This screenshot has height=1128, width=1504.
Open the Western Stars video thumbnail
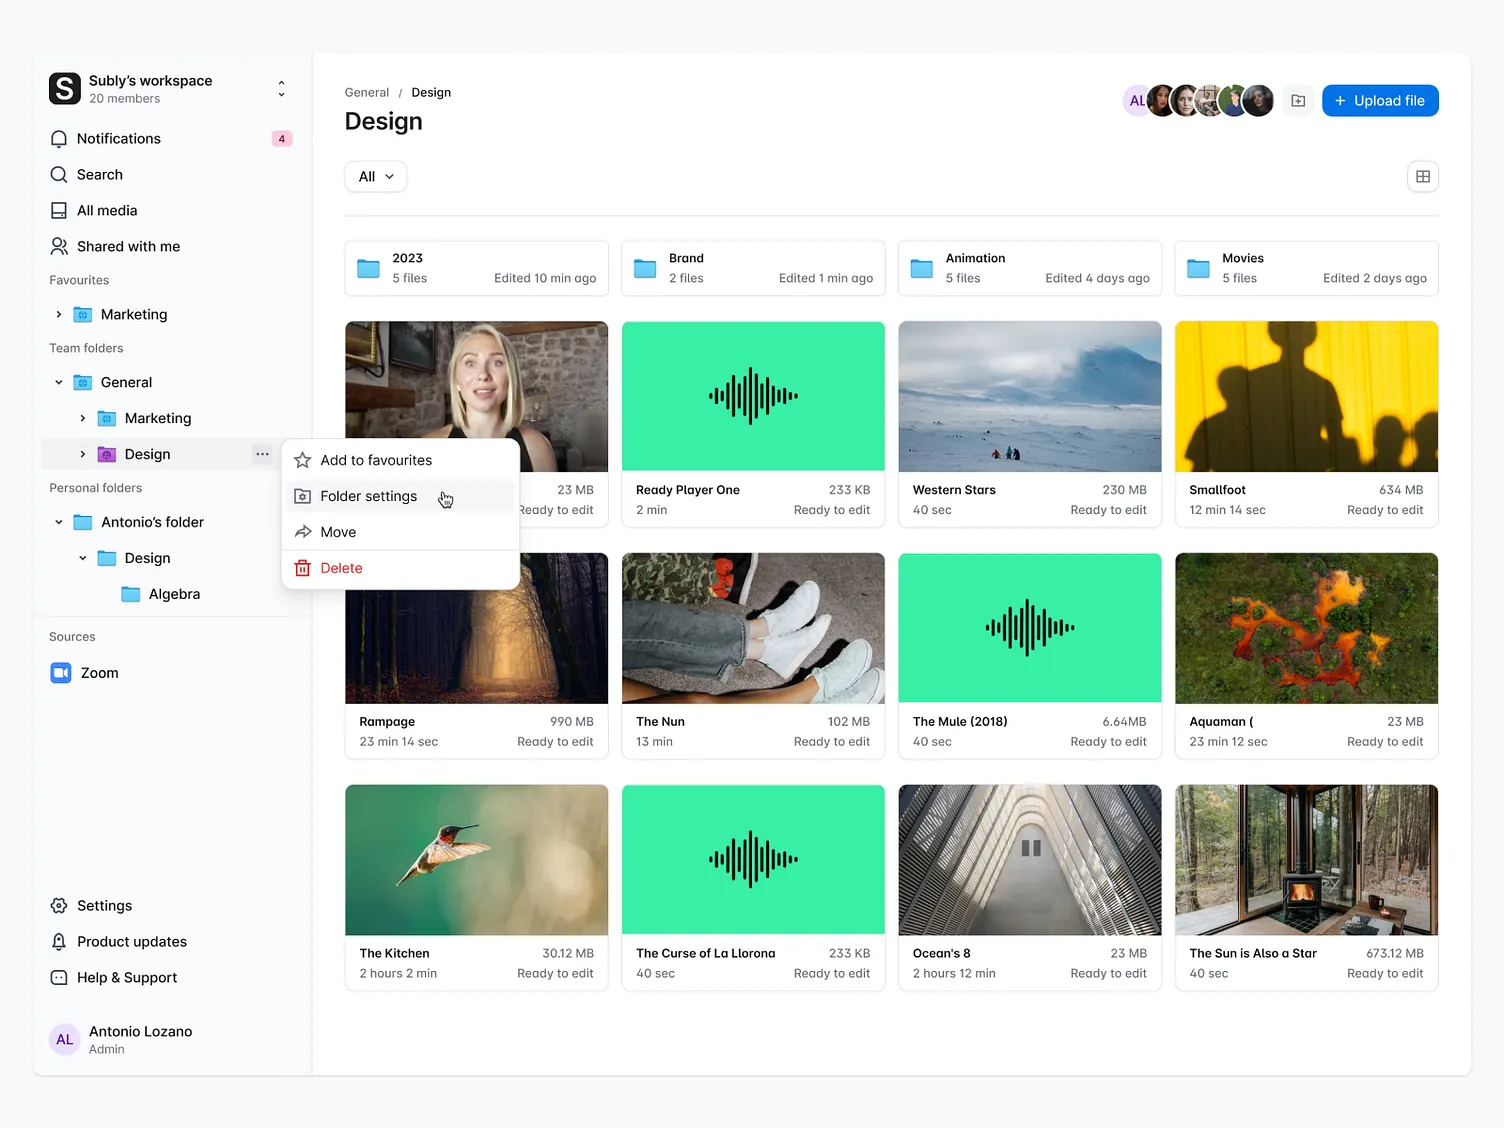(1029, 396)
